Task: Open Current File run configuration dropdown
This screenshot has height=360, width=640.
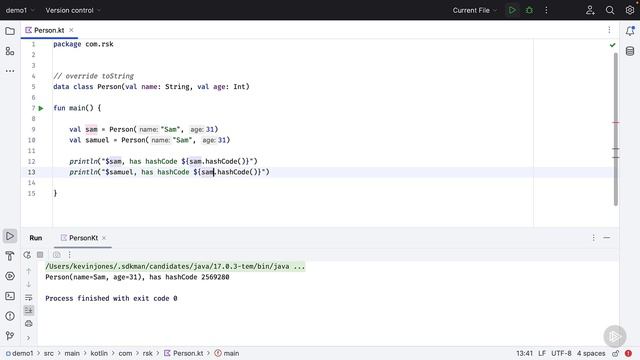Action: tap(475, 10)
